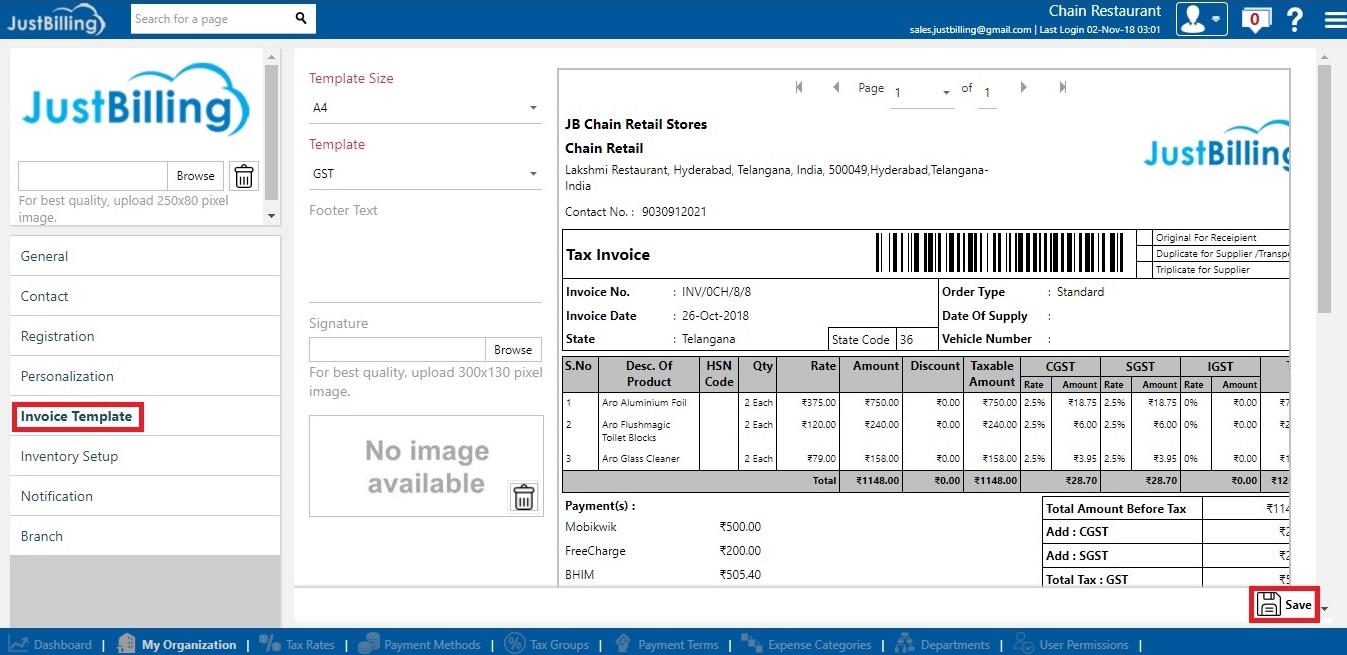
Task: Switch to the Departments tab
Action: (944, 644)
